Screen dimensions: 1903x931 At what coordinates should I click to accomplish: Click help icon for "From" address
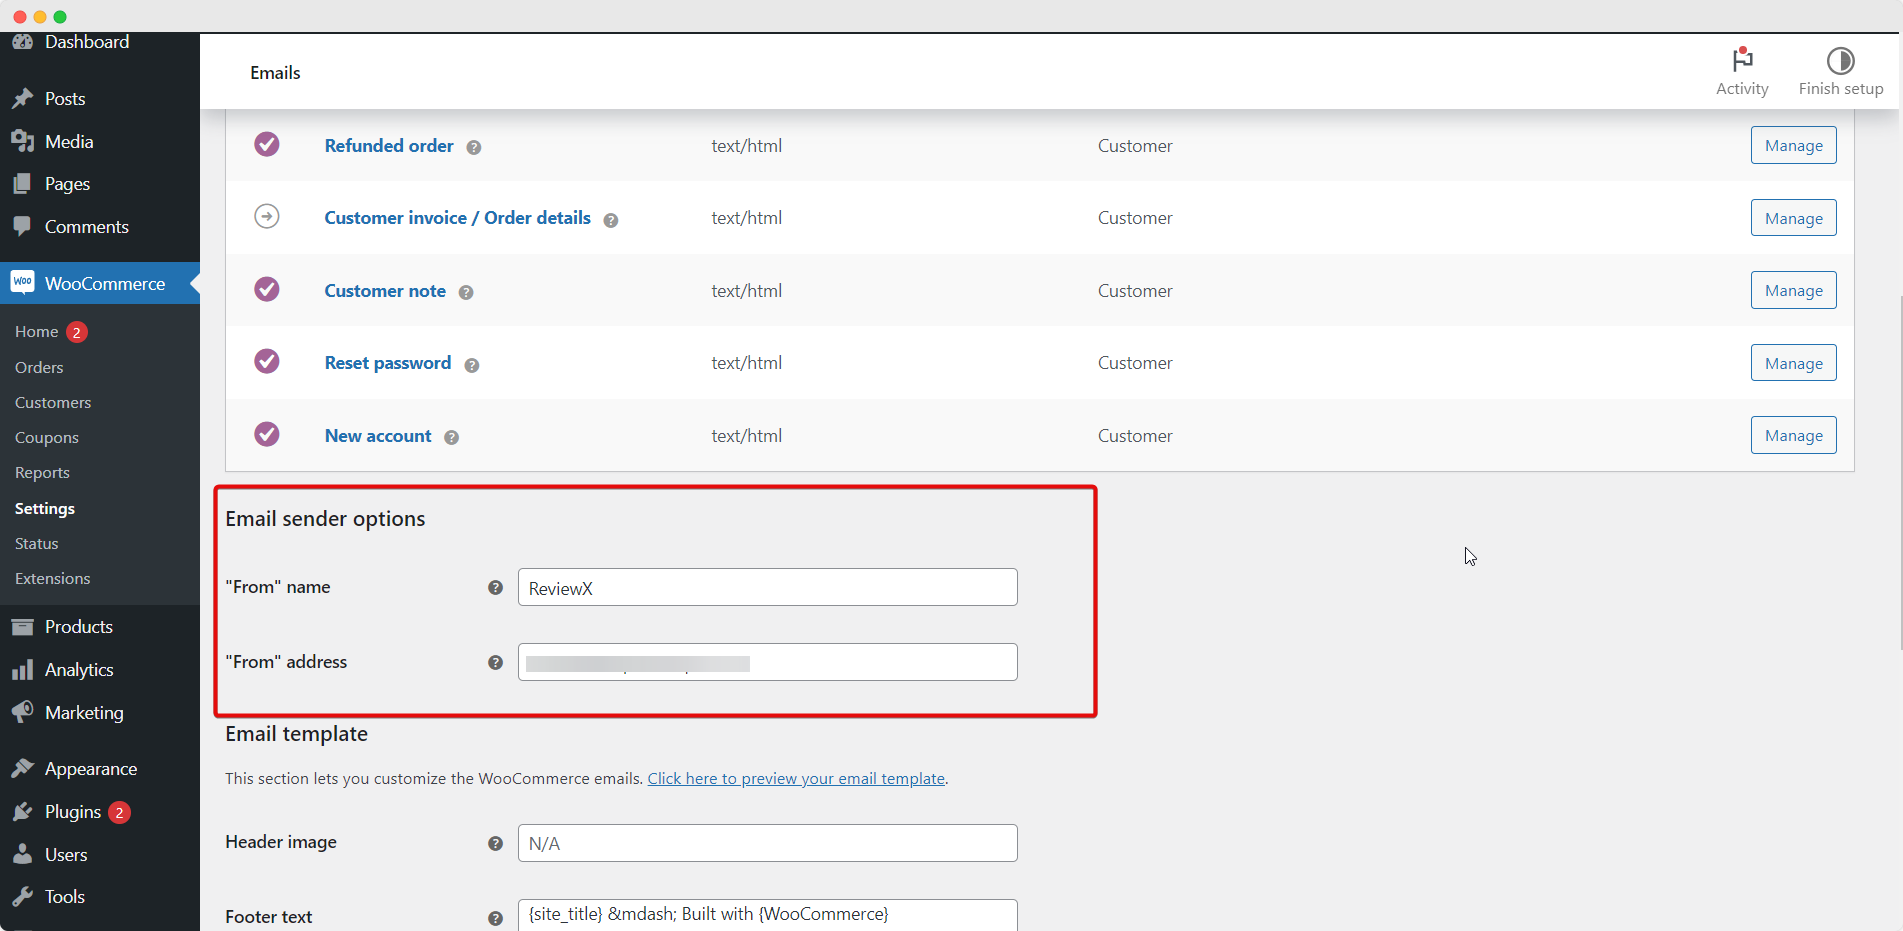495,663
